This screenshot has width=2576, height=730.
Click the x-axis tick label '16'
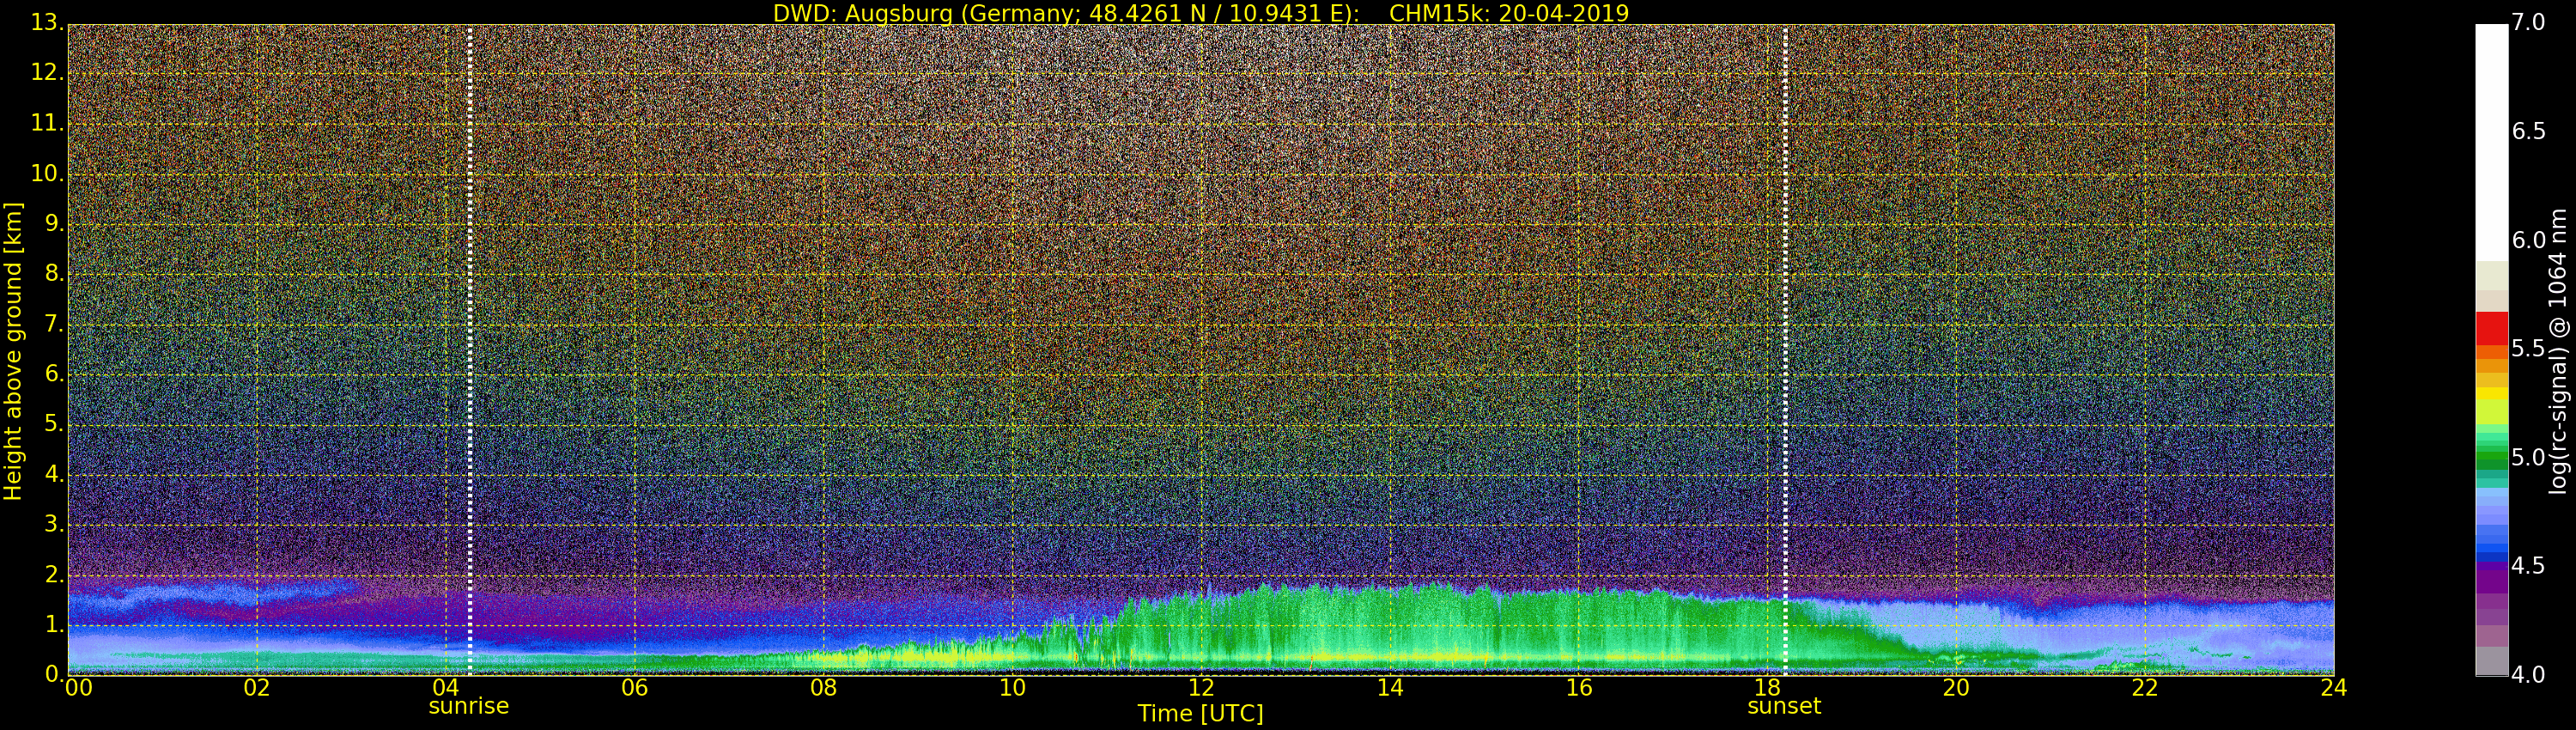pyautogui.click(x=1579, y=688)
